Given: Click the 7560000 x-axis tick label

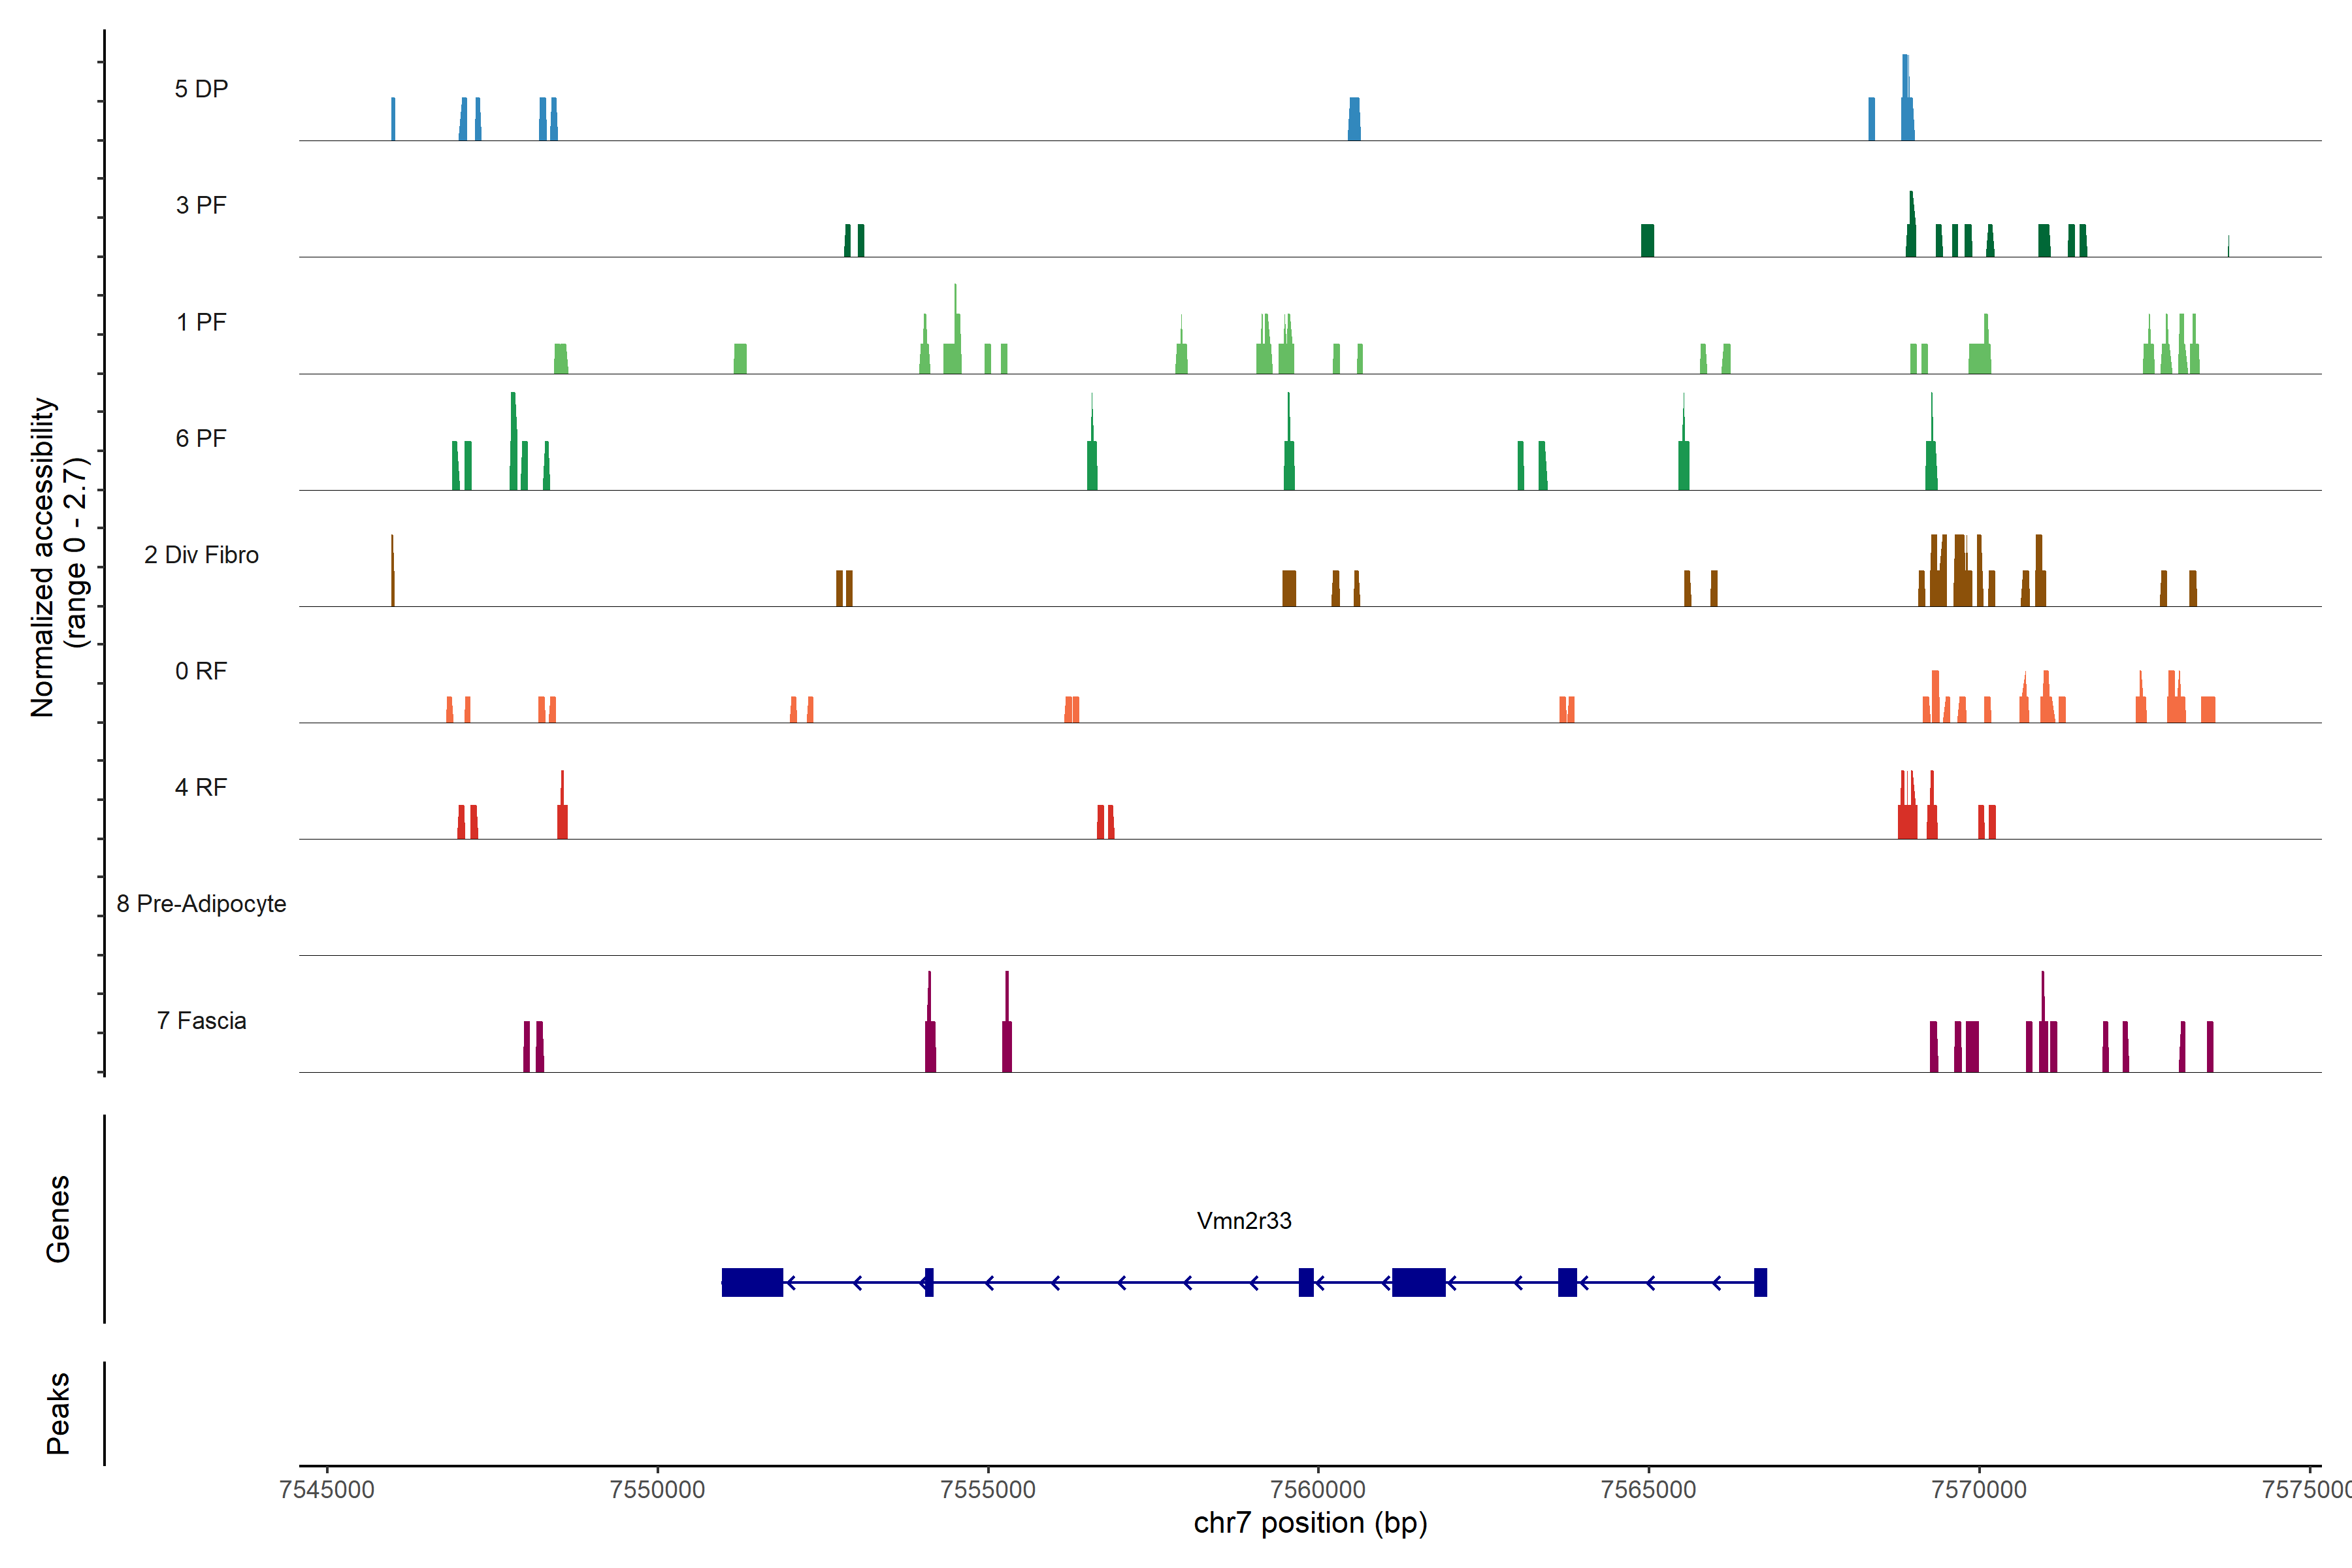Looking at the screenshot, I should [x=1318, y=1489].
